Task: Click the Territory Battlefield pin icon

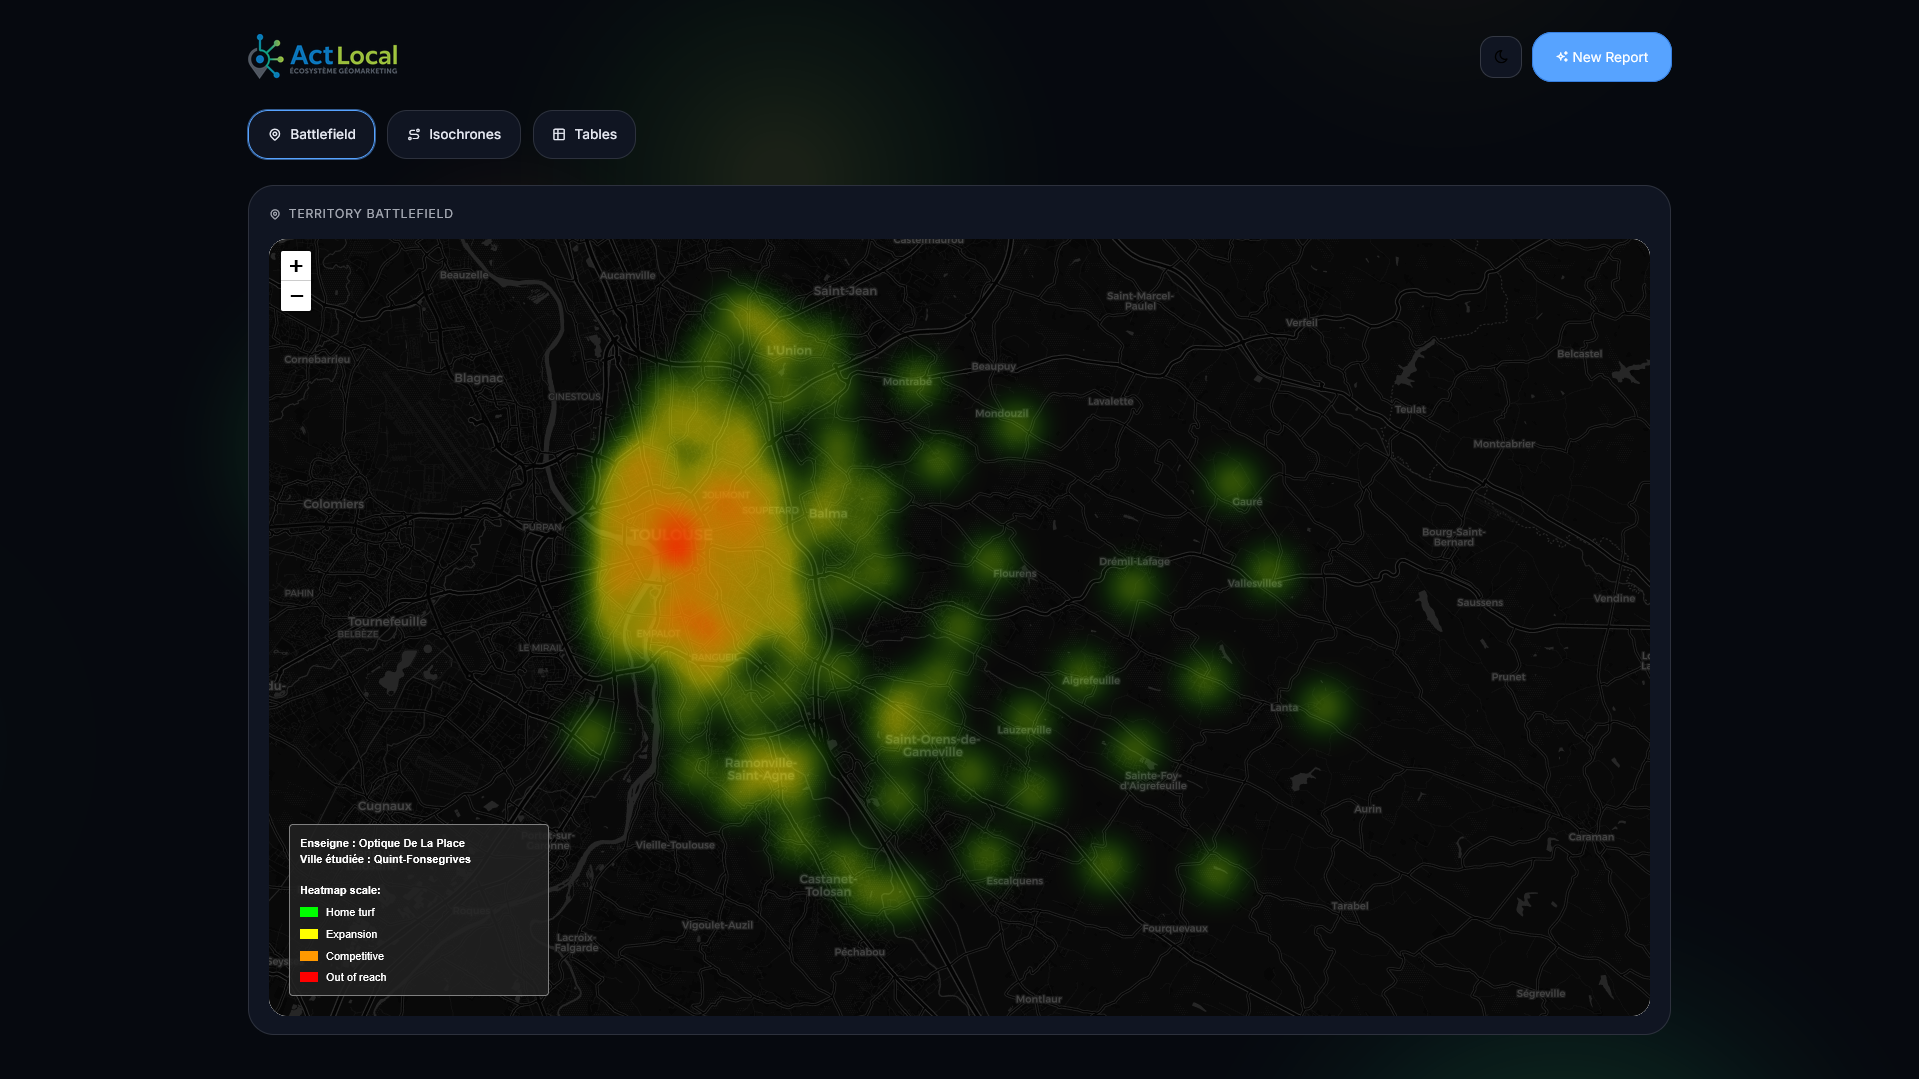Action: click(x=275, y=214)
